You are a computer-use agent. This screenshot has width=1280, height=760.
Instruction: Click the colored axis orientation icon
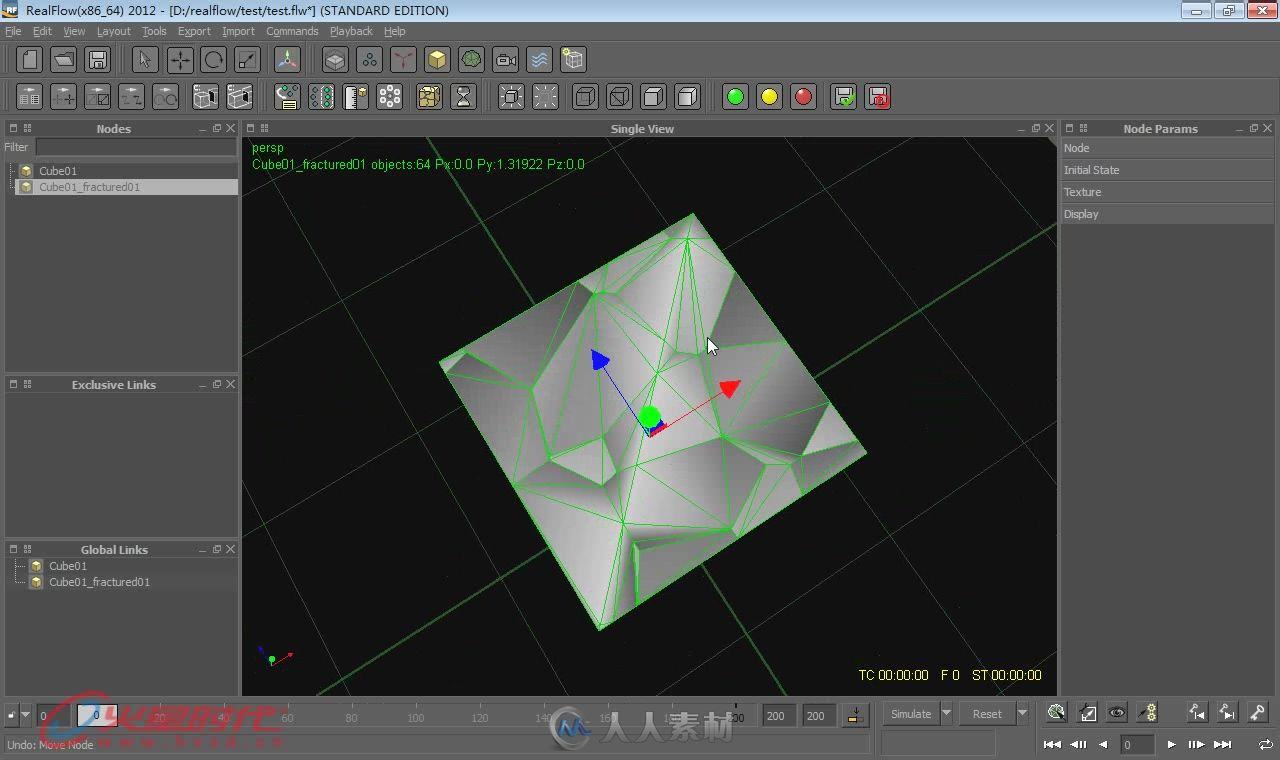click(x=288, y=59)
